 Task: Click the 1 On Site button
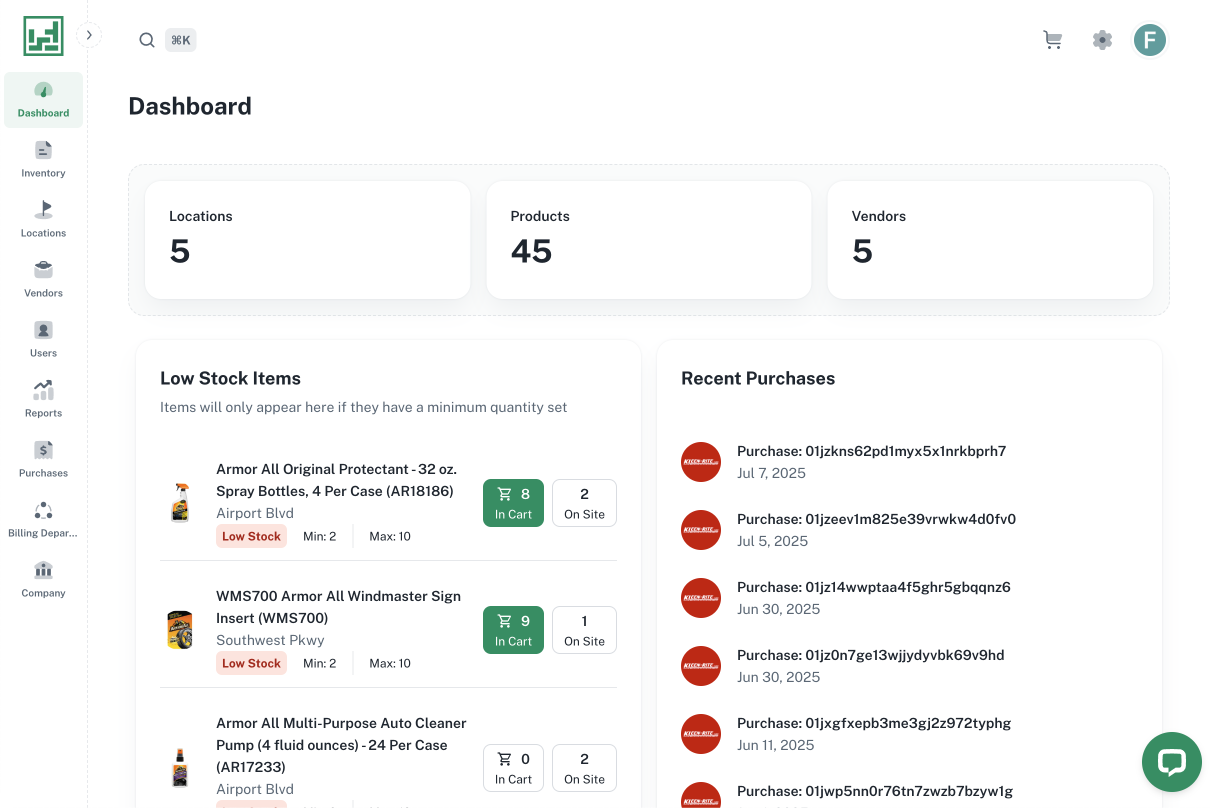tap(584, 630)
